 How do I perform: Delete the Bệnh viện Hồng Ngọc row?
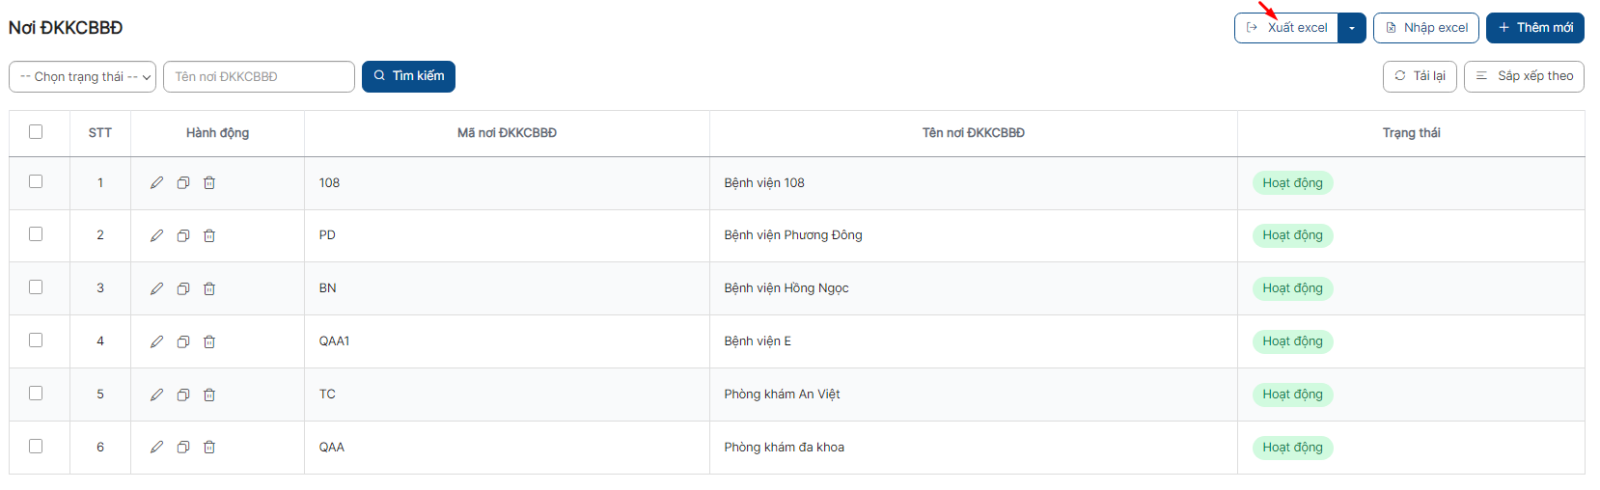209,289
